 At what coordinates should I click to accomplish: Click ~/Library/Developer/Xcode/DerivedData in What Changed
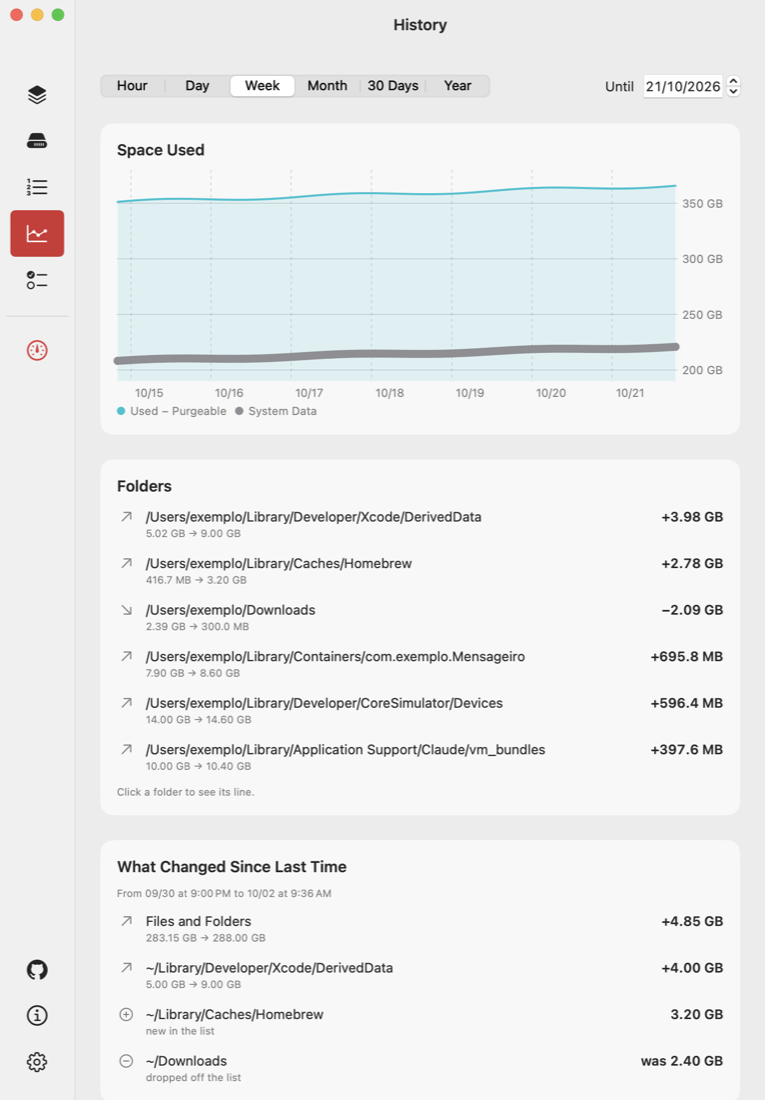click(x=420, y=975)
